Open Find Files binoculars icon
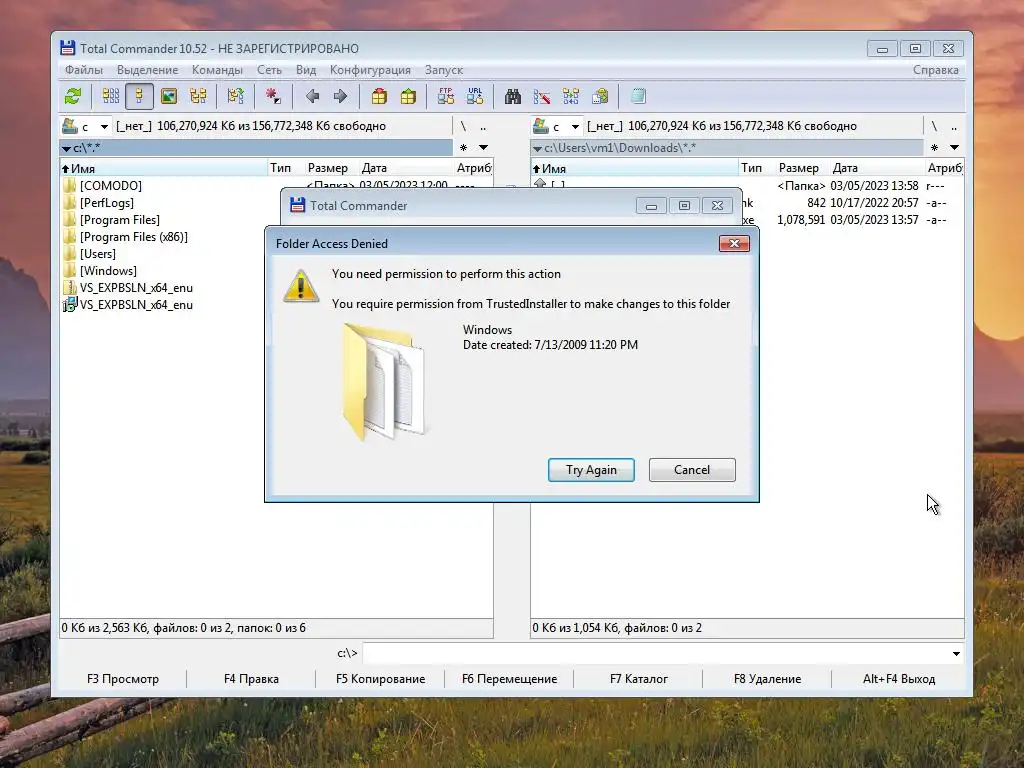Viewport: 1024px width, 768px height. [513, 97]
